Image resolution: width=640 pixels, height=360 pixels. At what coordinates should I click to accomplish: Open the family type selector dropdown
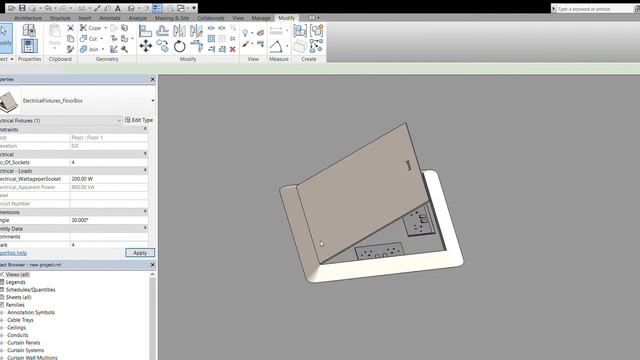click(x=153, y=100)
